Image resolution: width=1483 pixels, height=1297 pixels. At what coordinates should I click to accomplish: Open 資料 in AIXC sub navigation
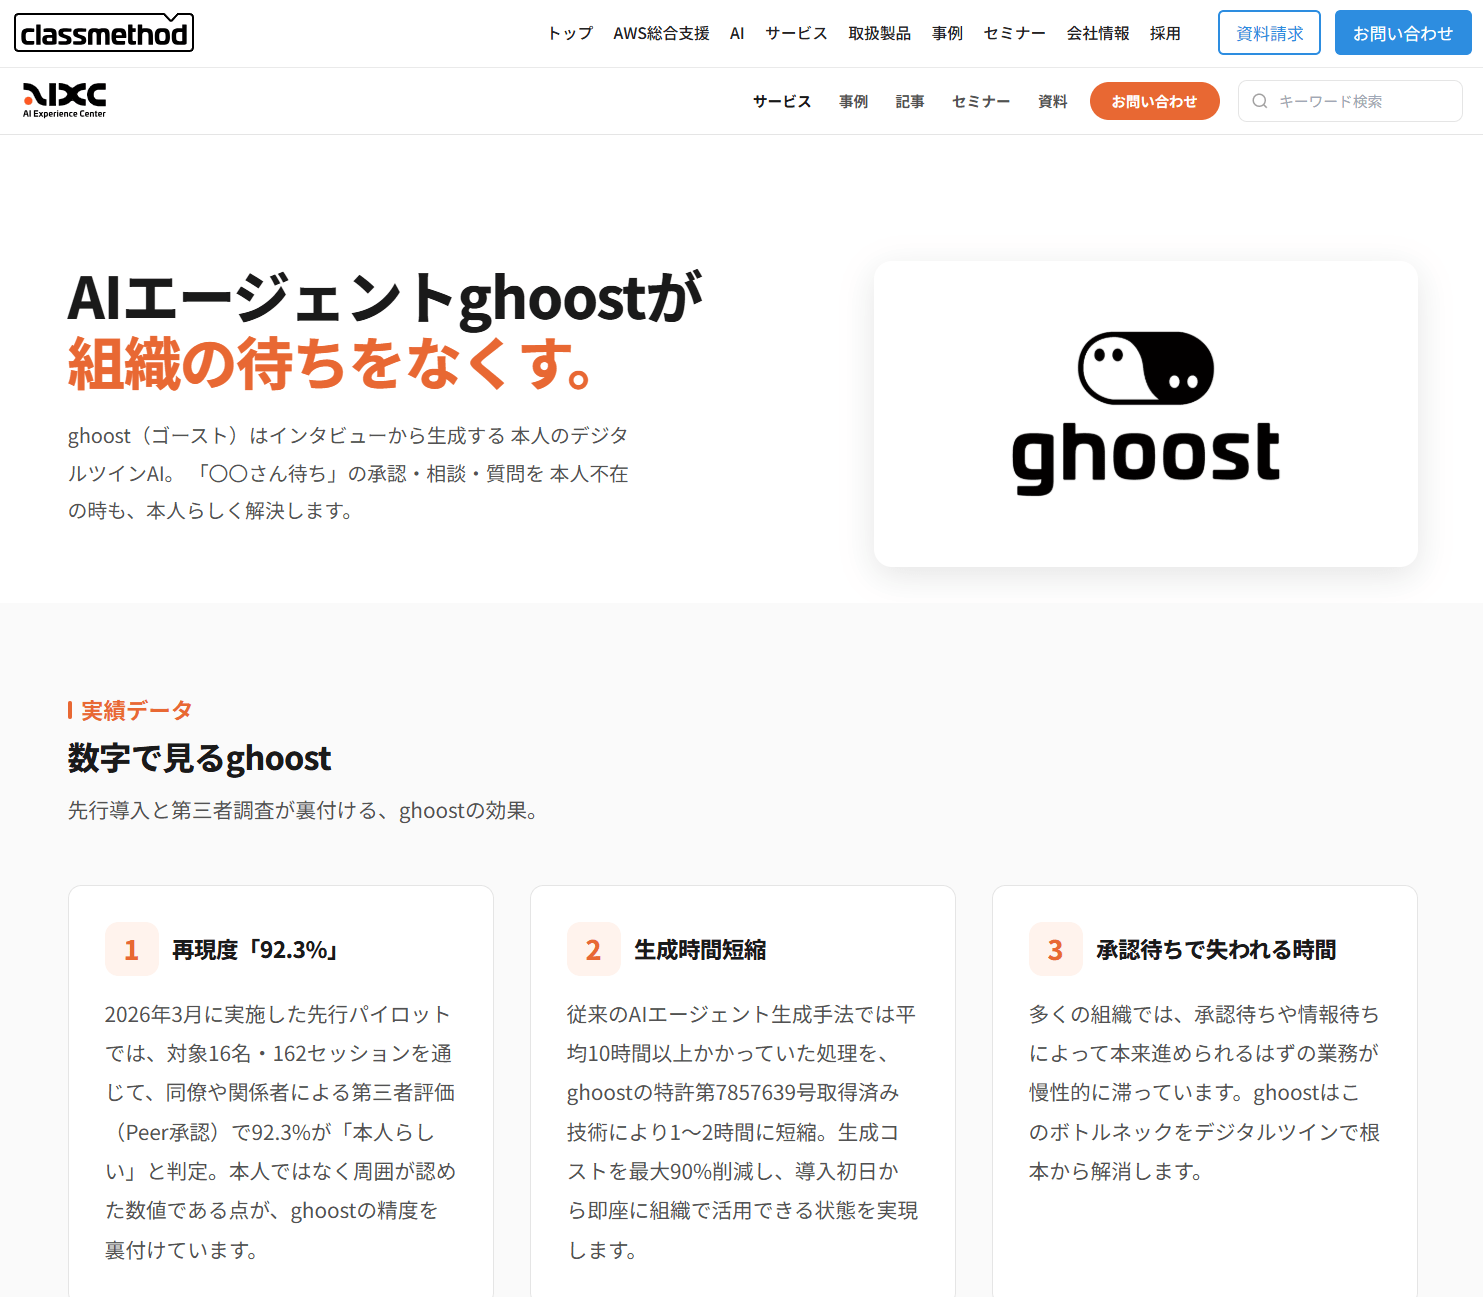(1053, 102)
